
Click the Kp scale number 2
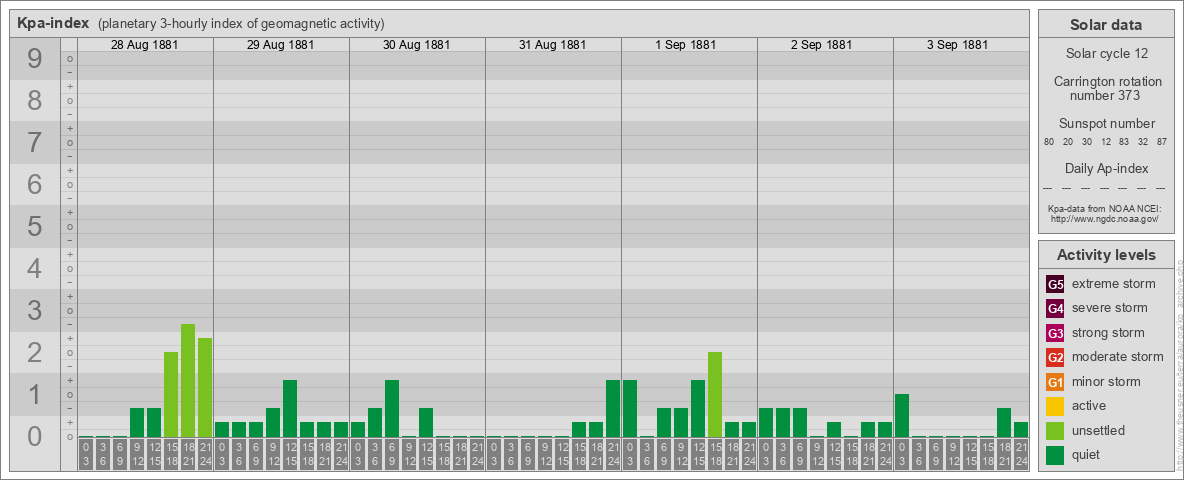[x=35, y=352]
